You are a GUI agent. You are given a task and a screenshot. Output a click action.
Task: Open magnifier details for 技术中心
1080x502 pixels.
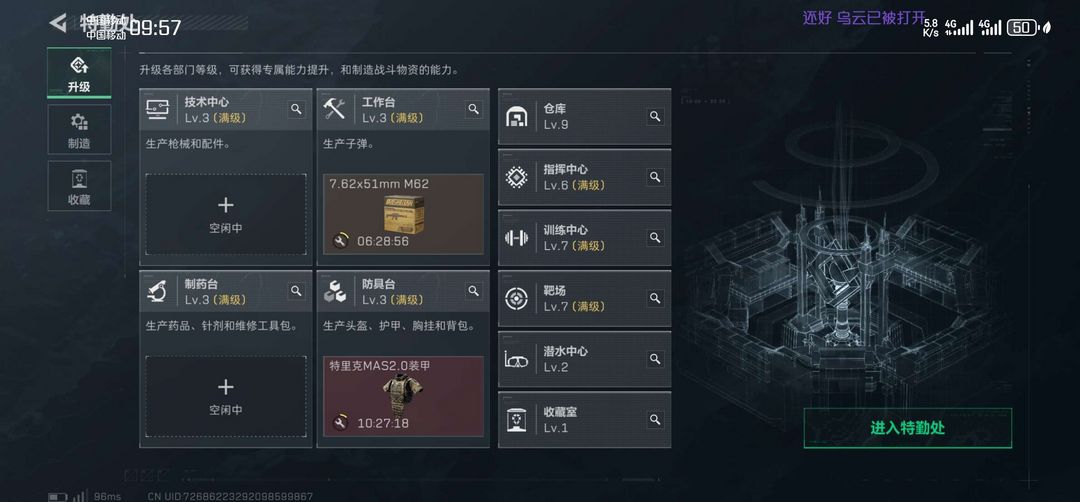[297, 109]
